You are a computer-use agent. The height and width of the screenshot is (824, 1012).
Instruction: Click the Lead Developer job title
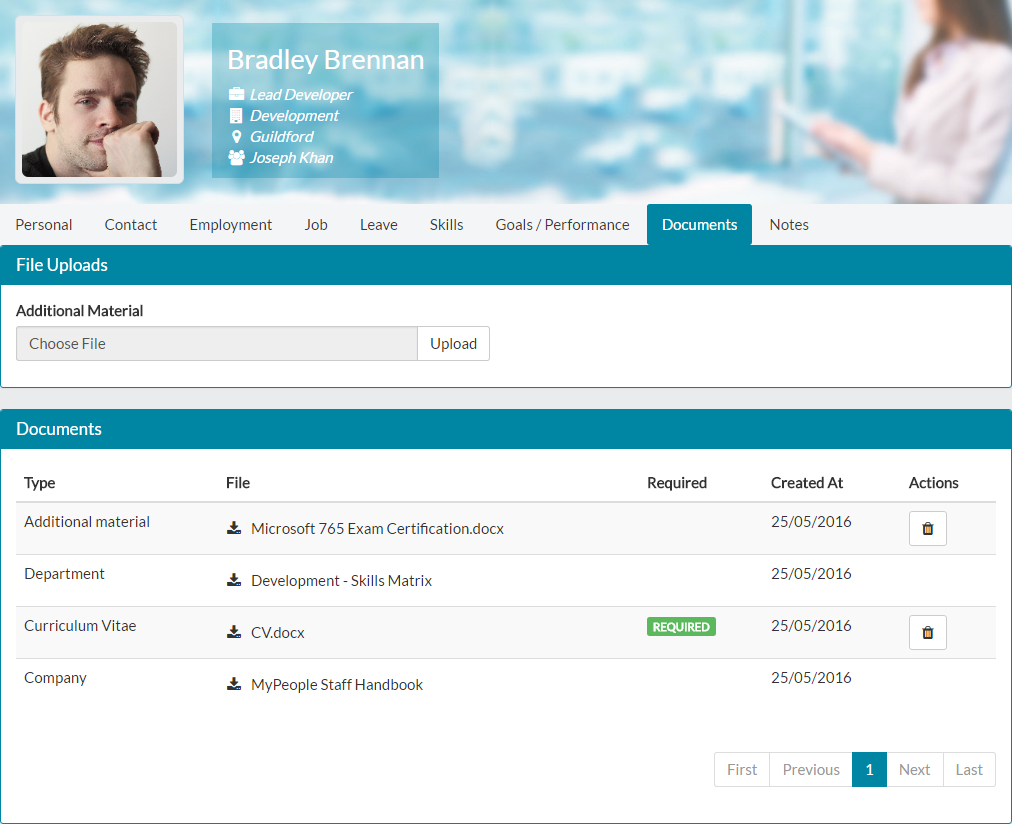click(301, 95)
